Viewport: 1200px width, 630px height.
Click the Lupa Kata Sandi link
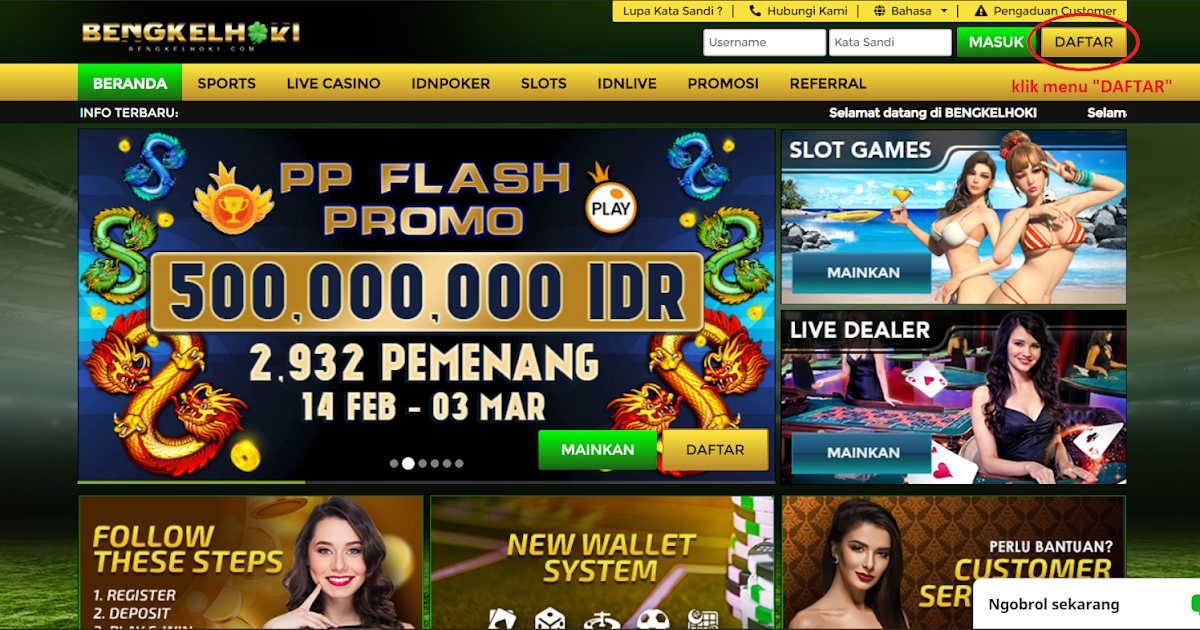pyautogui.click(x=673, y=11)
